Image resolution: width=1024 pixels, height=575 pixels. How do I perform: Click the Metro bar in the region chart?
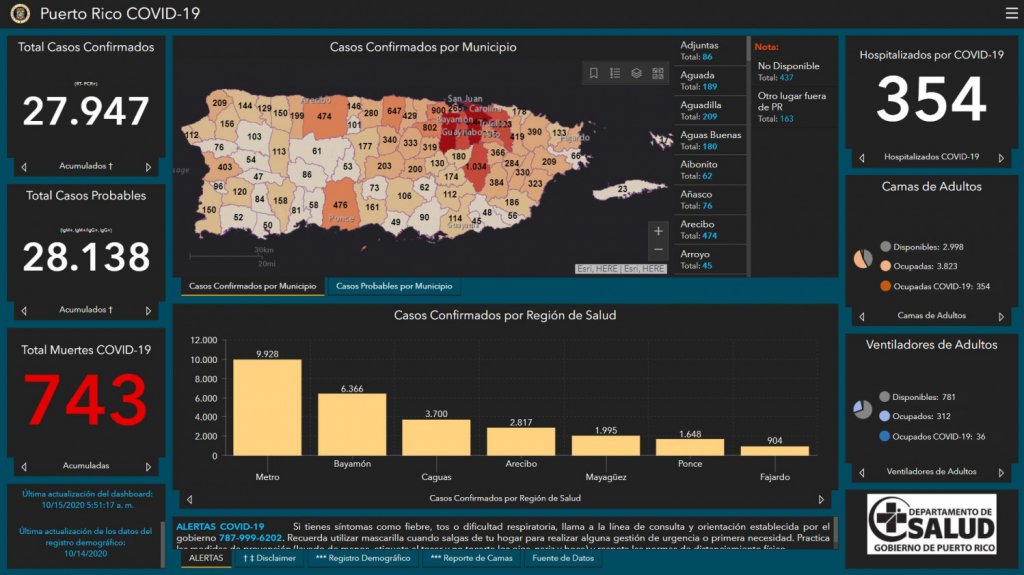coord(267,407)
